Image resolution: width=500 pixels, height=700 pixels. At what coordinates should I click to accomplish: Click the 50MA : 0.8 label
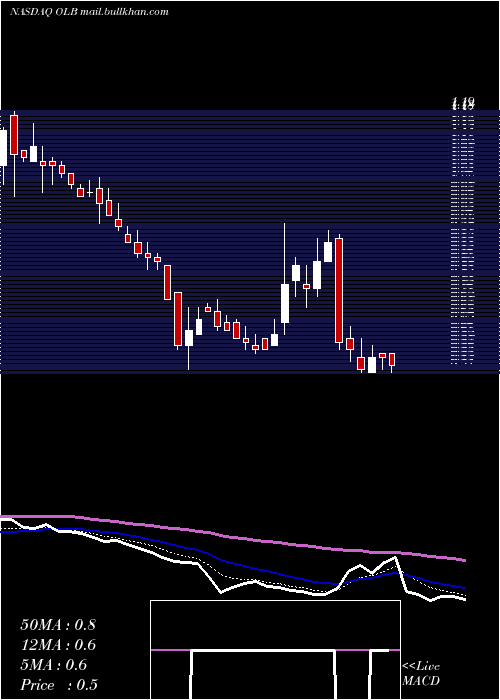pos(58,625)
